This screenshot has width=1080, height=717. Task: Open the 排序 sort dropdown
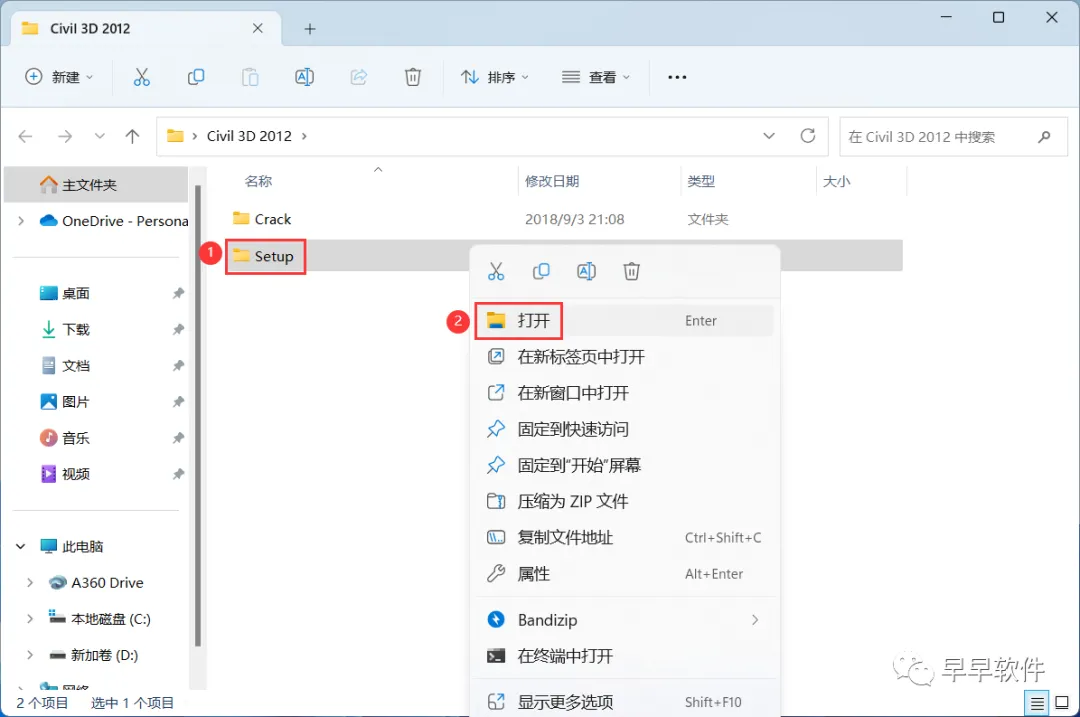coord(495,77)
